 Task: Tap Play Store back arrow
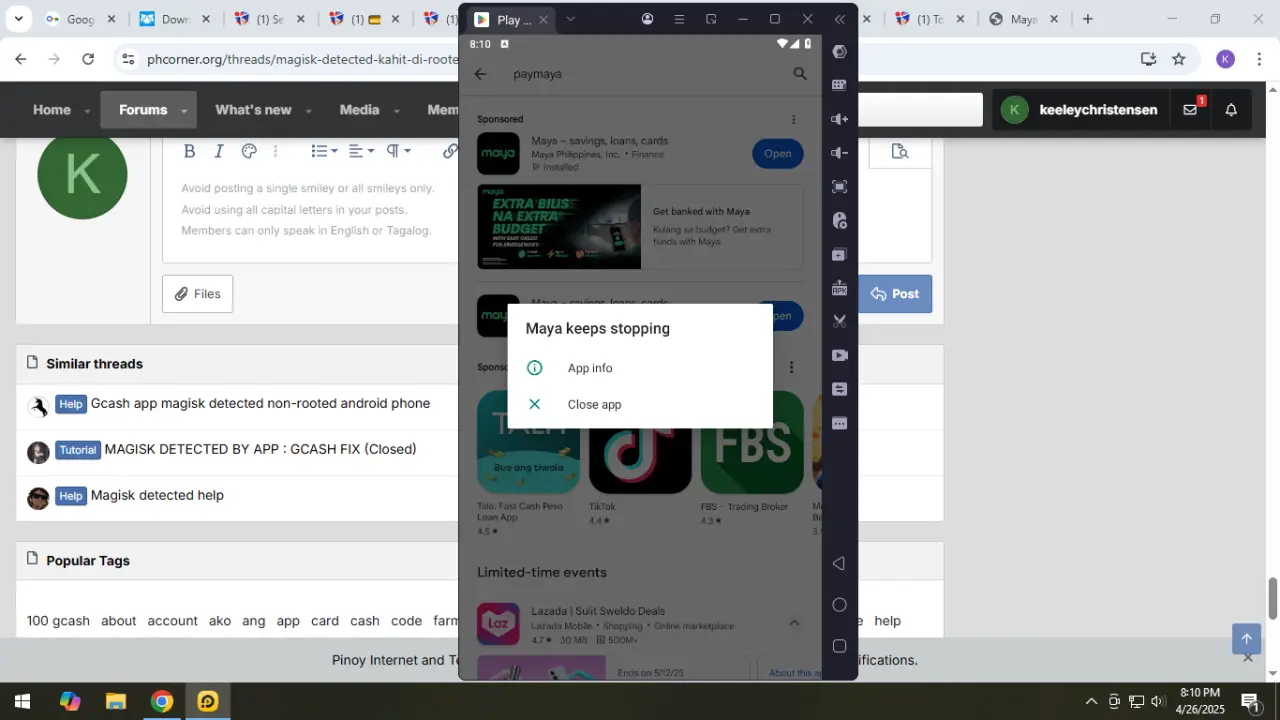pos(481,74)
